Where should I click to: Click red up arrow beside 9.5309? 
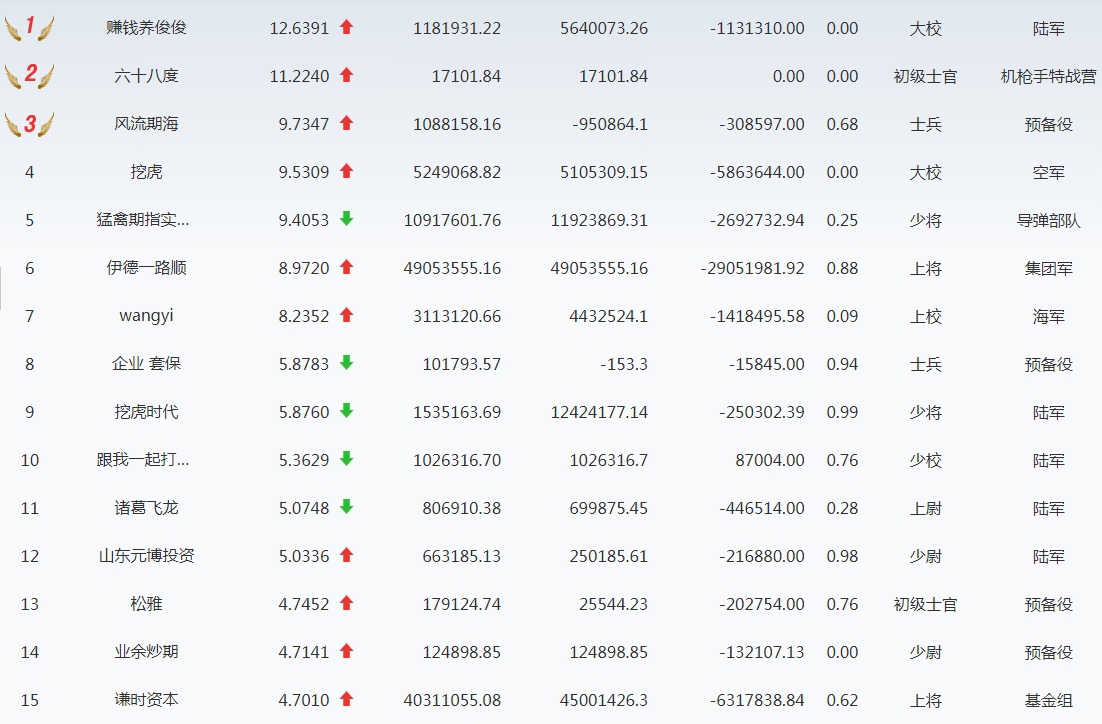pos(346,171)
